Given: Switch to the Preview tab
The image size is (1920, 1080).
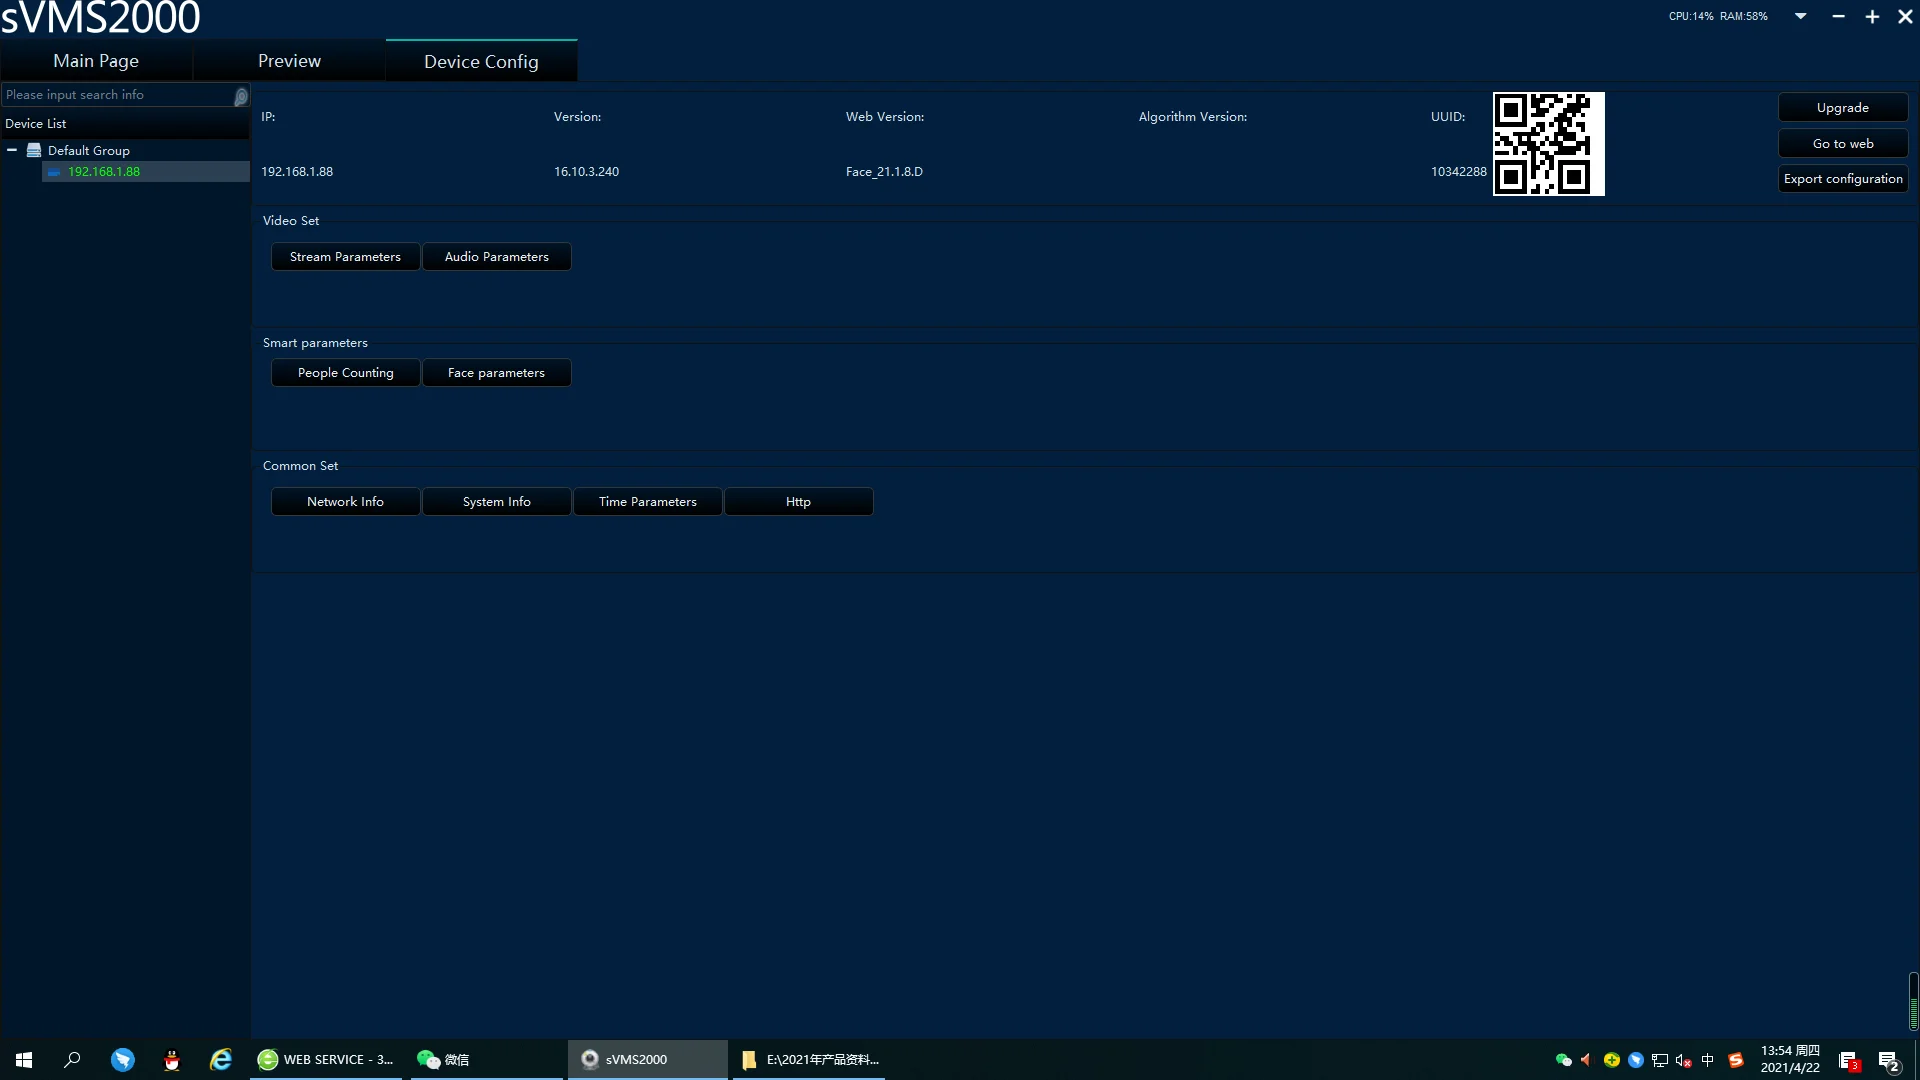Looking at the screenshot, I should [x=289, y=61].
